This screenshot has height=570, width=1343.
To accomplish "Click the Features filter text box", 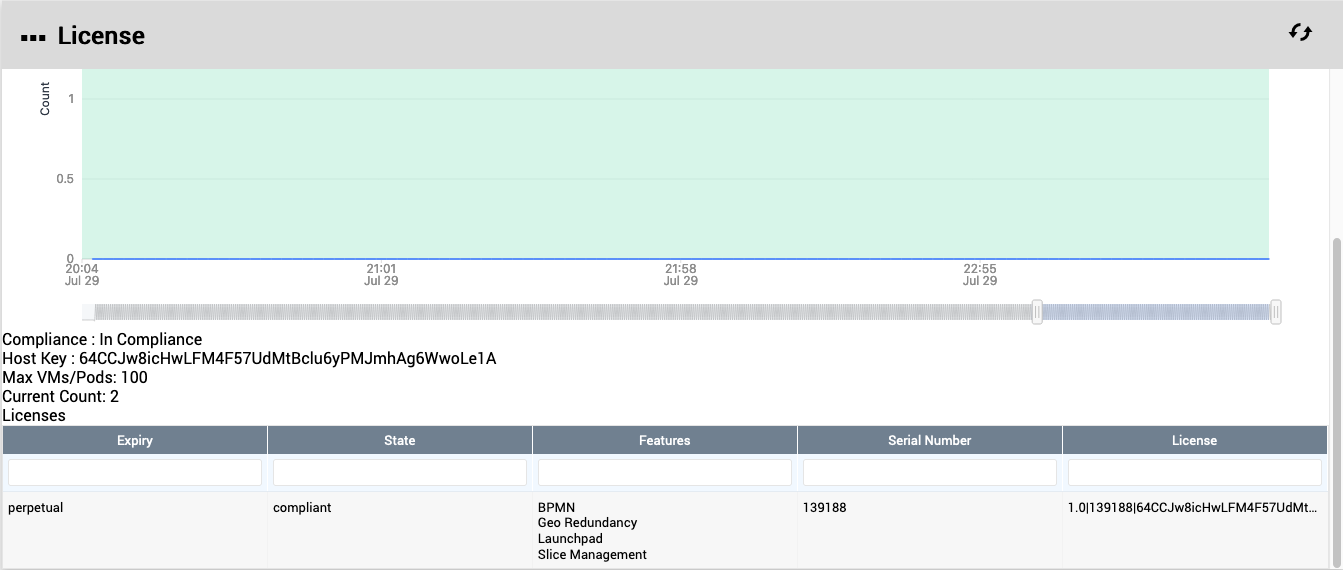I will tap(665, 472).
